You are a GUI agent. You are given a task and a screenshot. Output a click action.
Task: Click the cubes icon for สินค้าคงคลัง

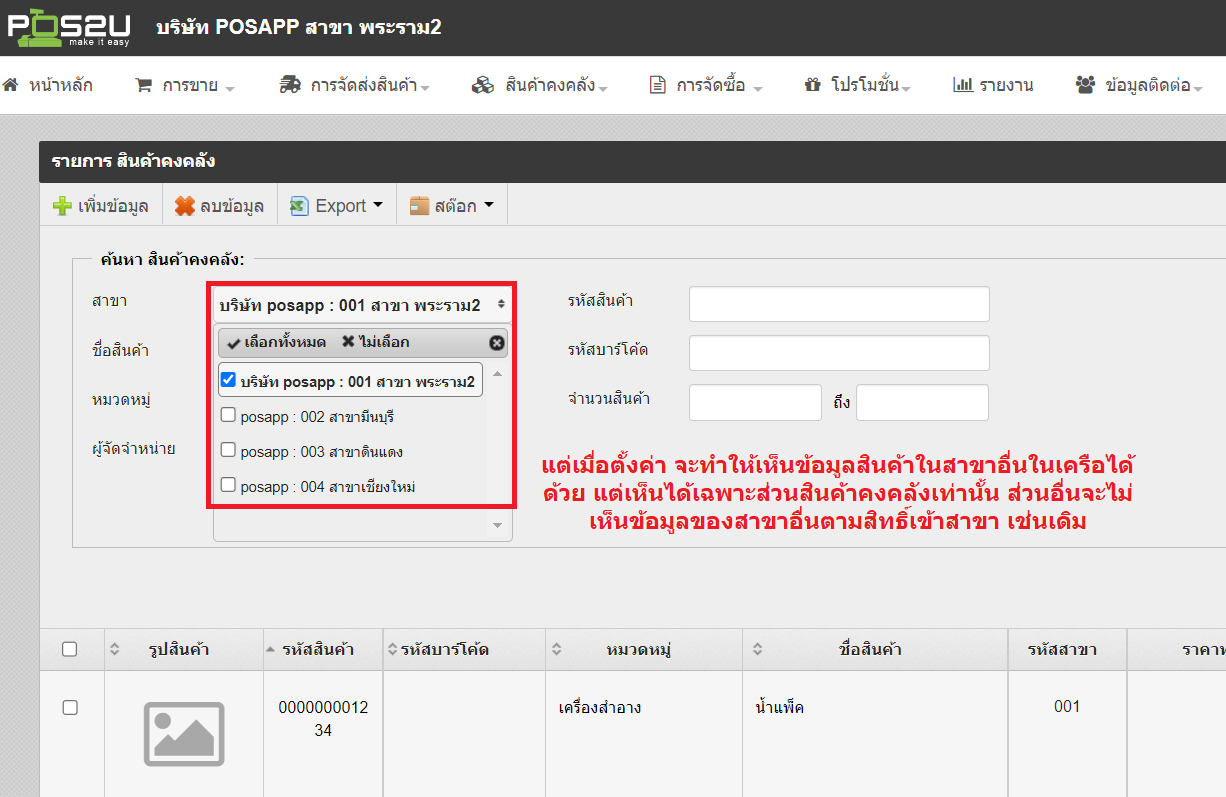(x=483, y=85)
